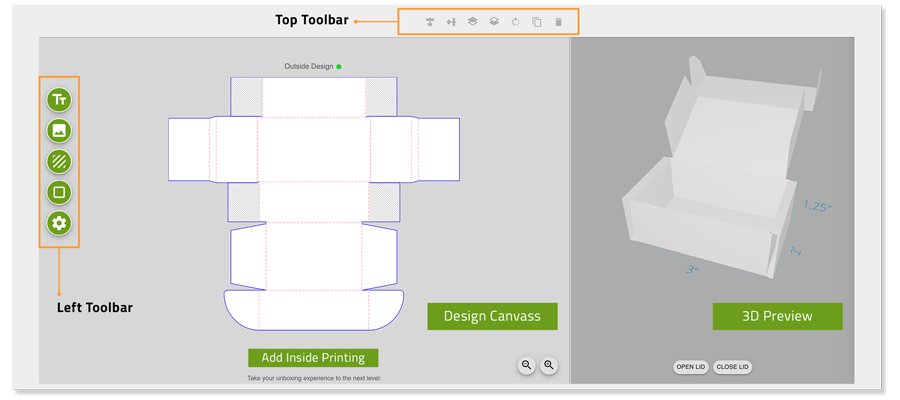Screen dimensions: 900x400
Task: Click Add Inside Printing button
Action: coord(313,358)
